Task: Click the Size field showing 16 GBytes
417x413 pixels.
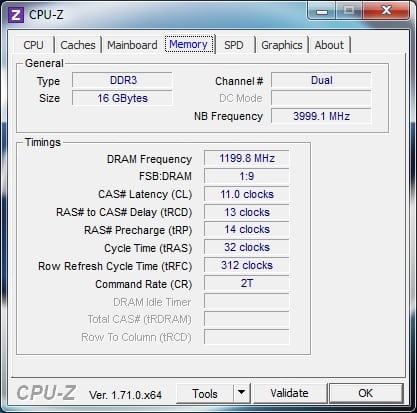Action: pos(122,98)
